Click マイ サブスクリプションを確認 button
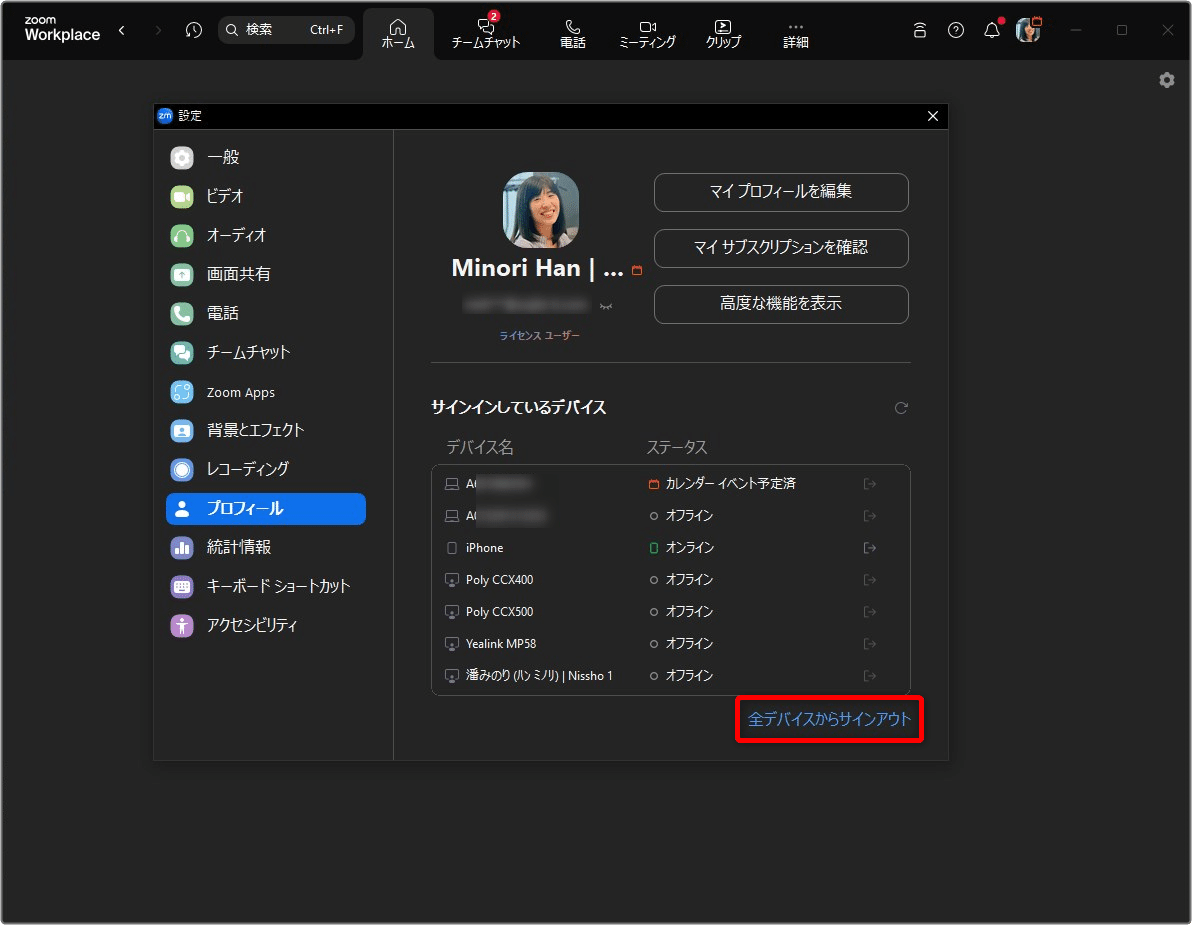 coord(781,249)
